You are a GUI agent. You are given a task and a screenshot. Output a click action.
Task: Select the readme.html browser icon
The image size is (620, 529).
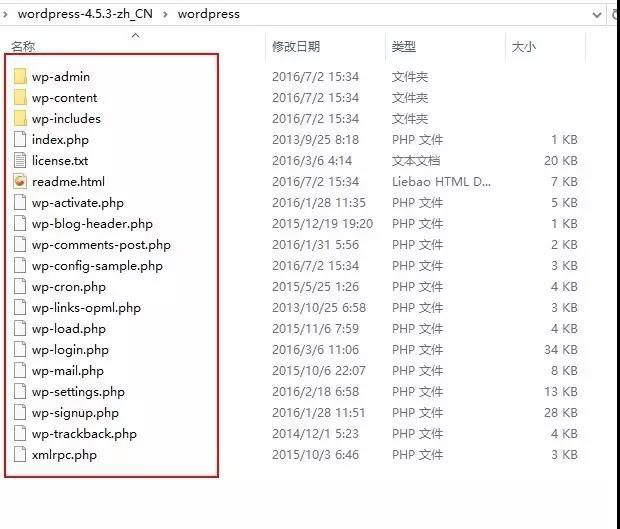(x=20, y=181)
